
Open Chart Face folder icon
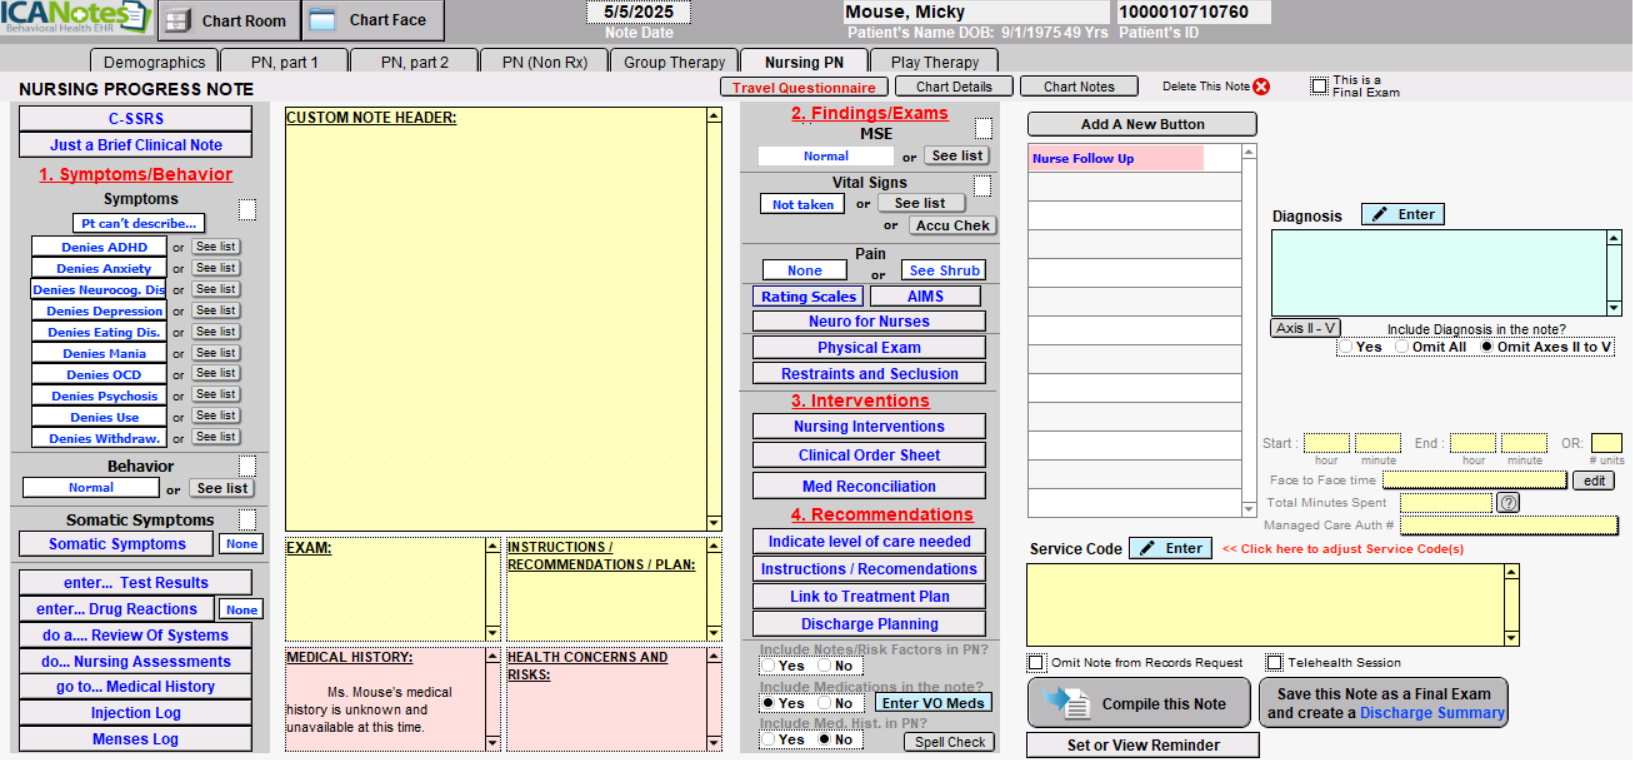[322, 20]
